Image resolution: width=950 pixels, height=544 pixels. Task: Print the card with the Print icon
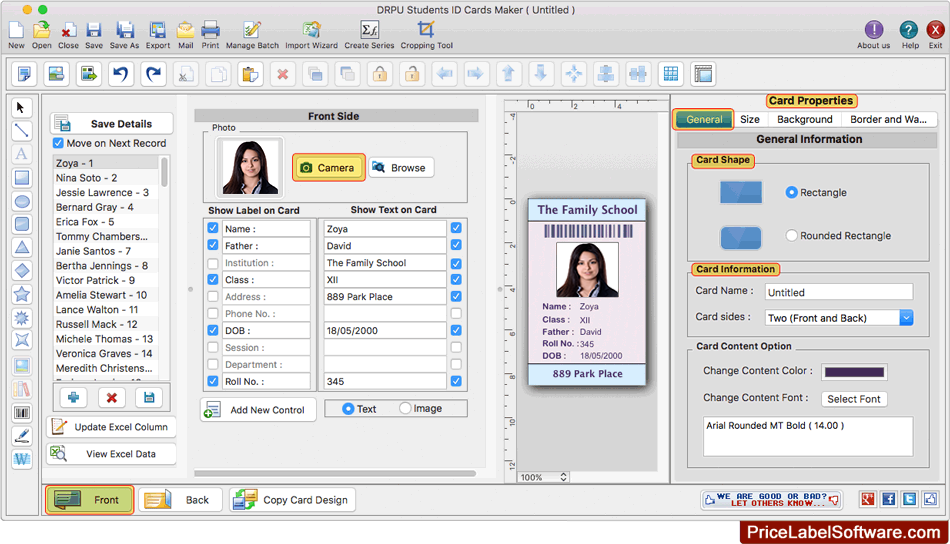click(210, 35)
